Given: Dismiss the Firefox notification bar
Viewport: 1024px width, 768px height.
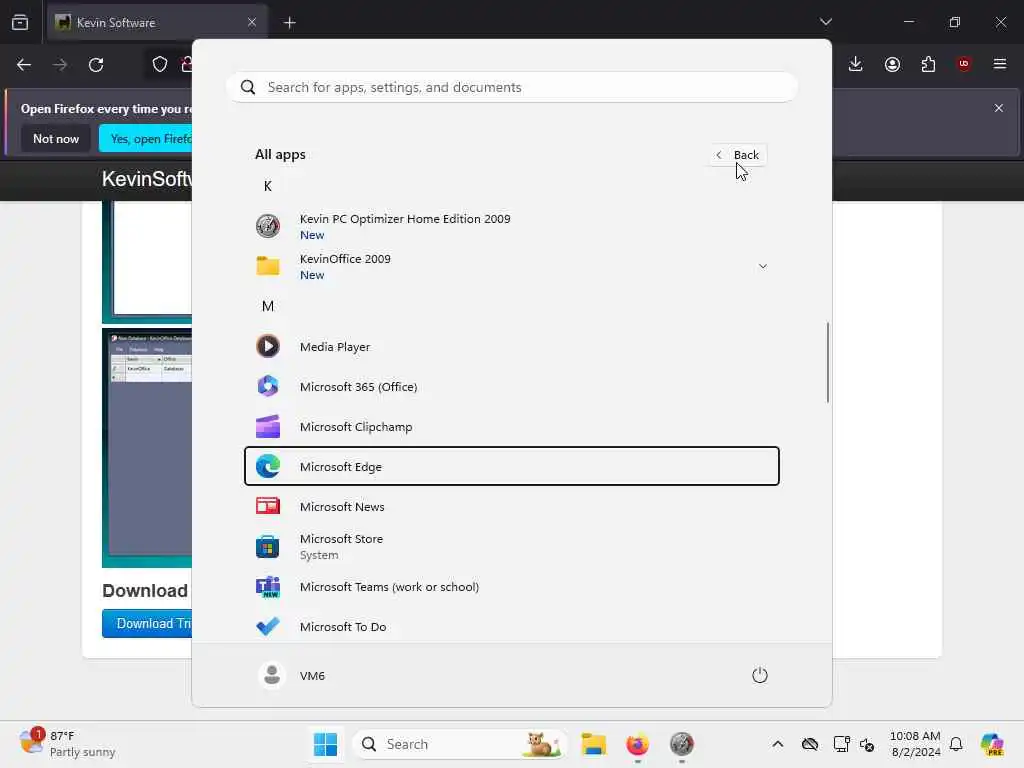Looking at the screenshot, I should [999, 108].
